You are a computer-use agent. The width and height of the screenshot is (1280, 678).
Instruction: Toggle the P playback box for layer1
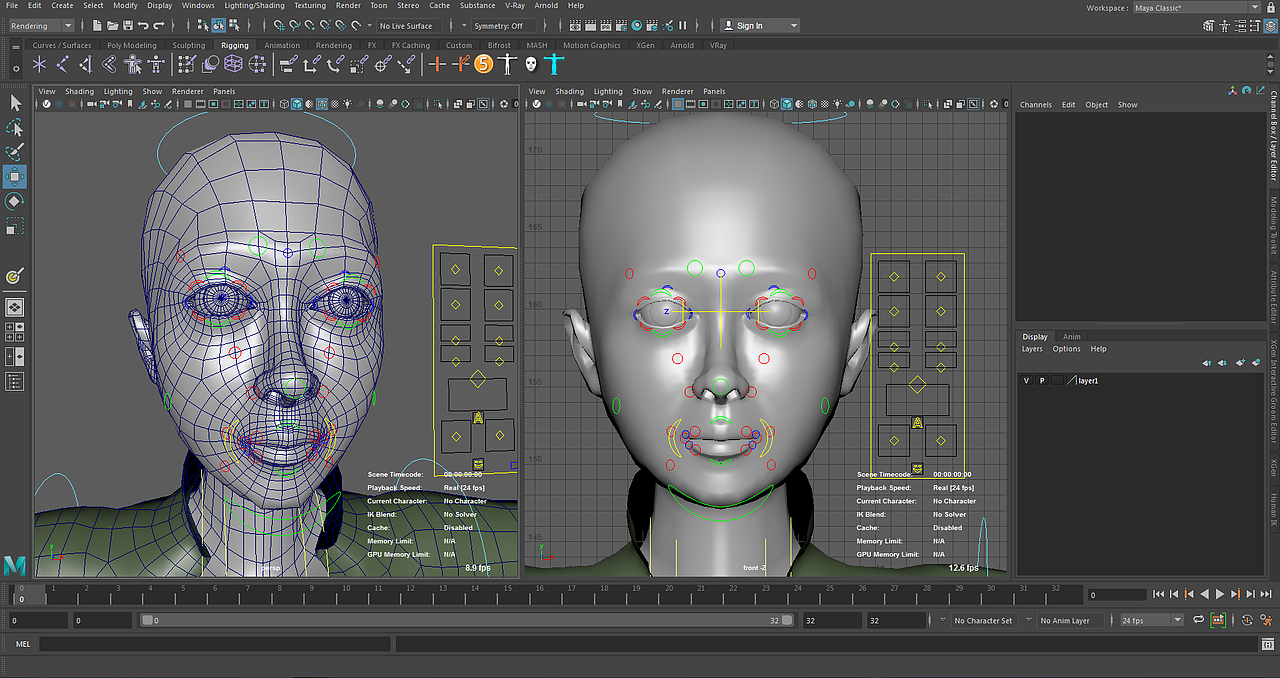(x=1041, y=381)
